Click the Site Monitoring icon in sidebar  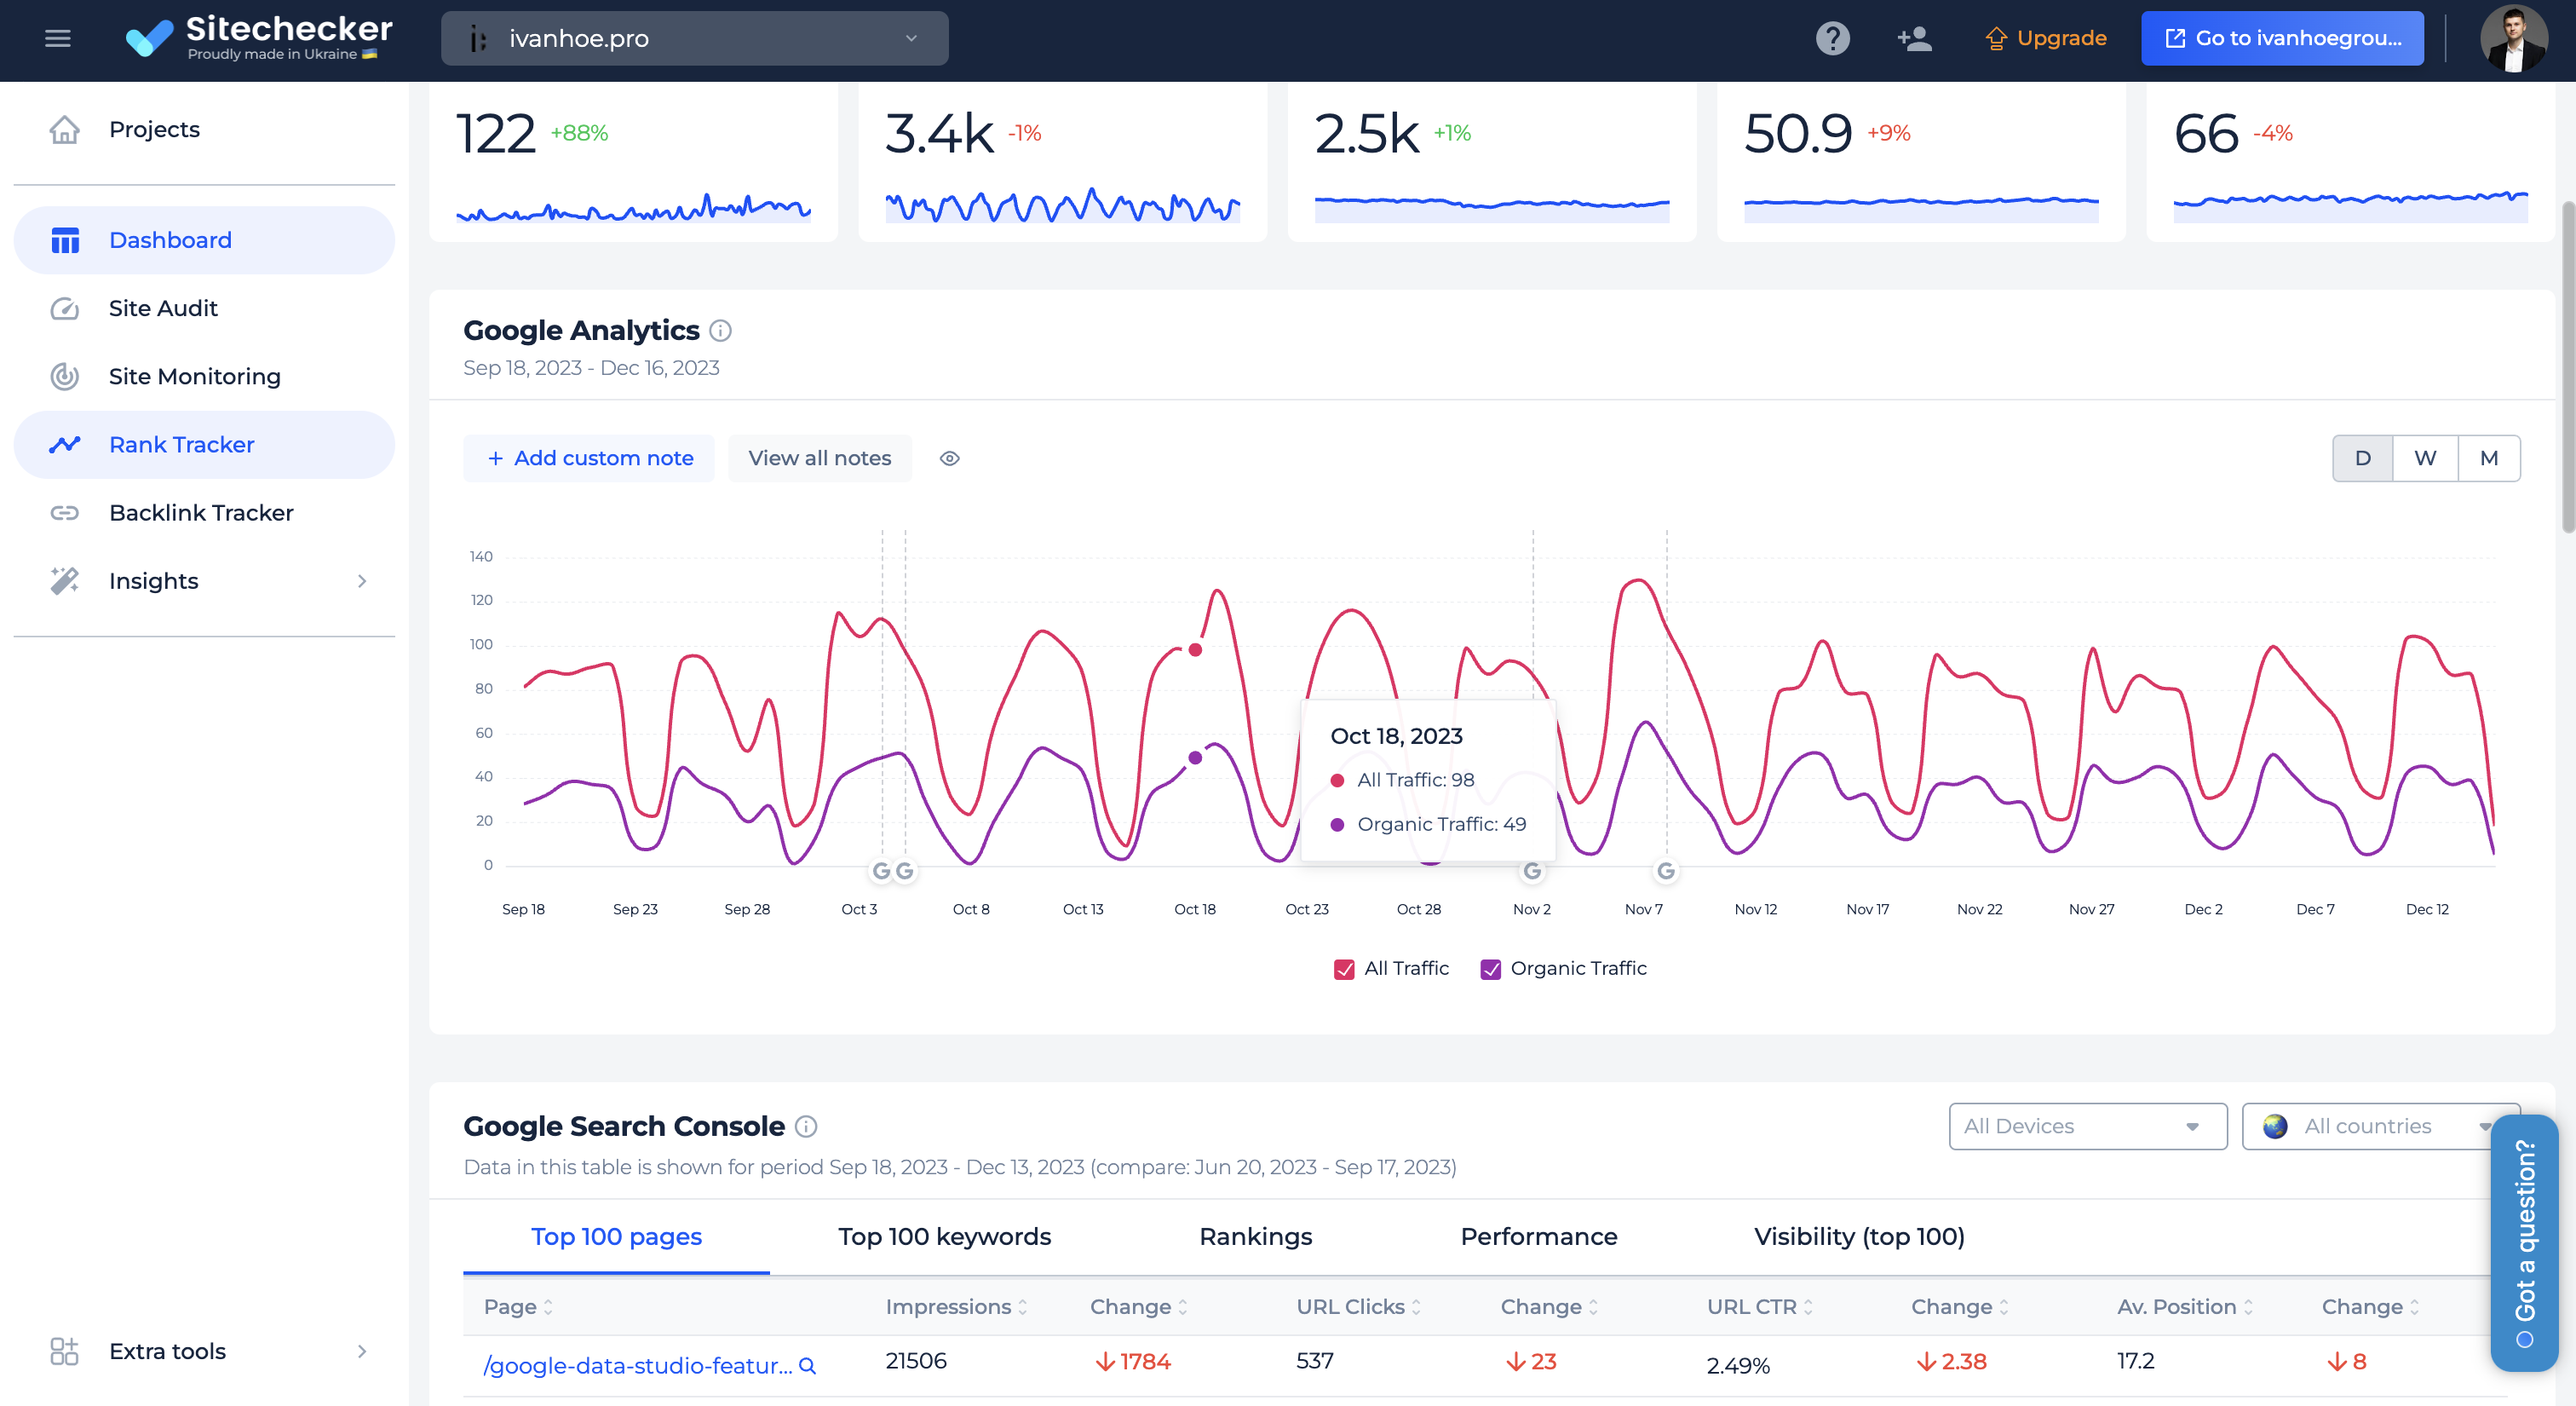[x=62, y=374]
